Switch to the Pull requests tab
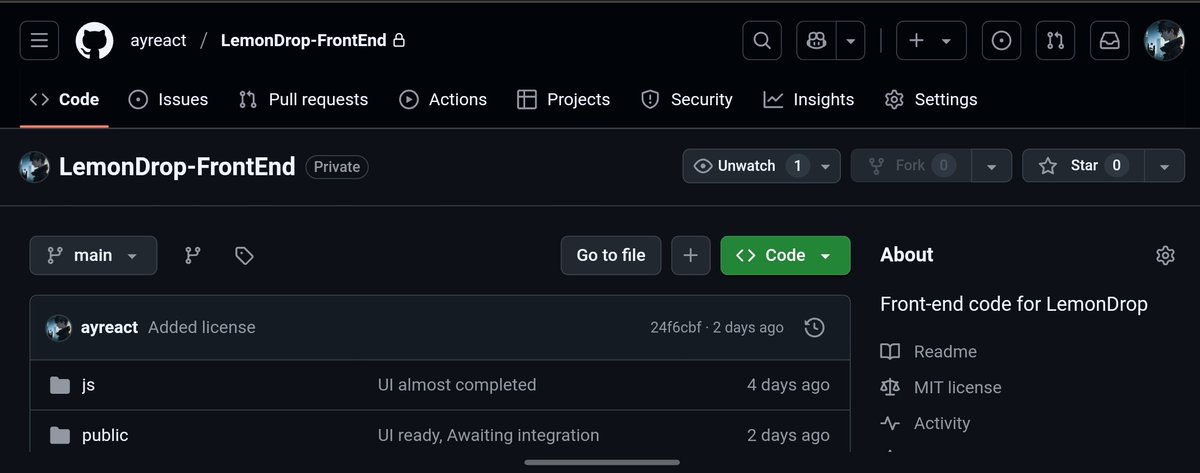 pos(303,99)
